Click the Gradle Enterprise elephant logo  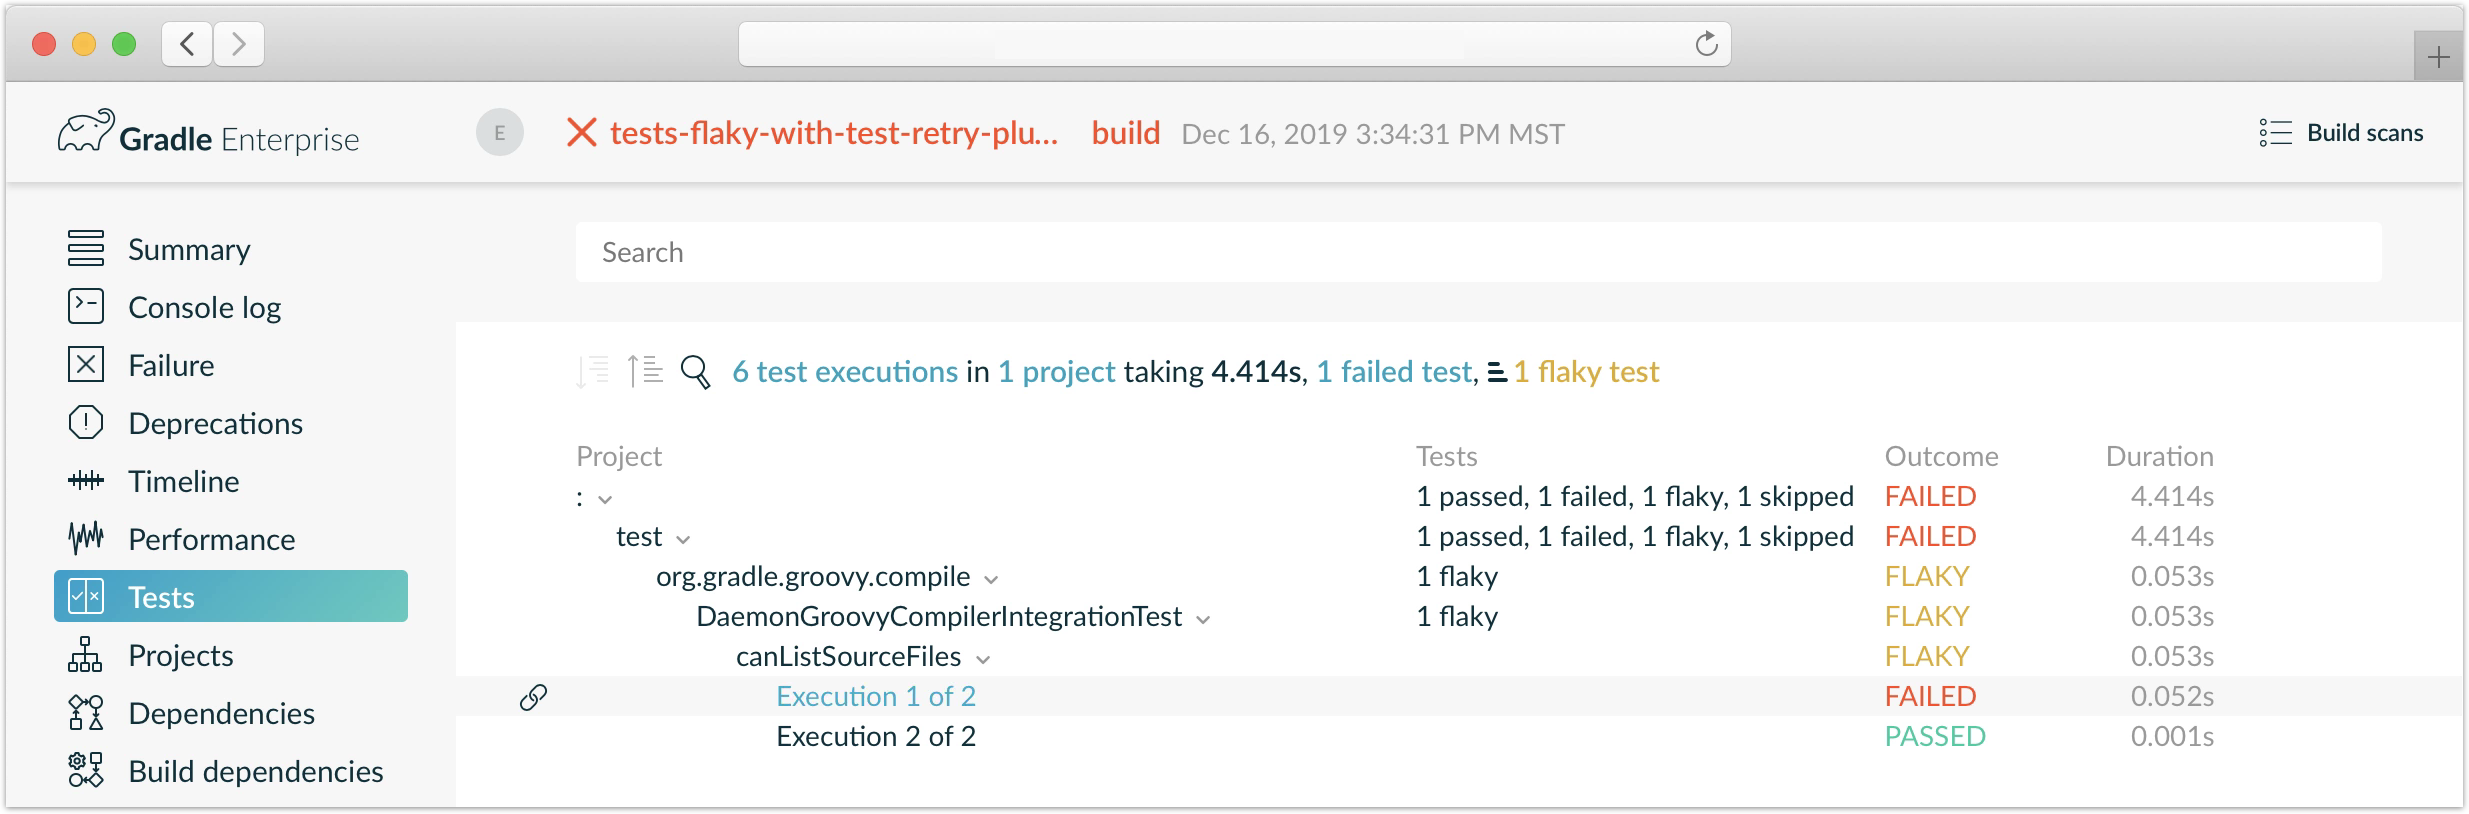click(x=85, y=133)
